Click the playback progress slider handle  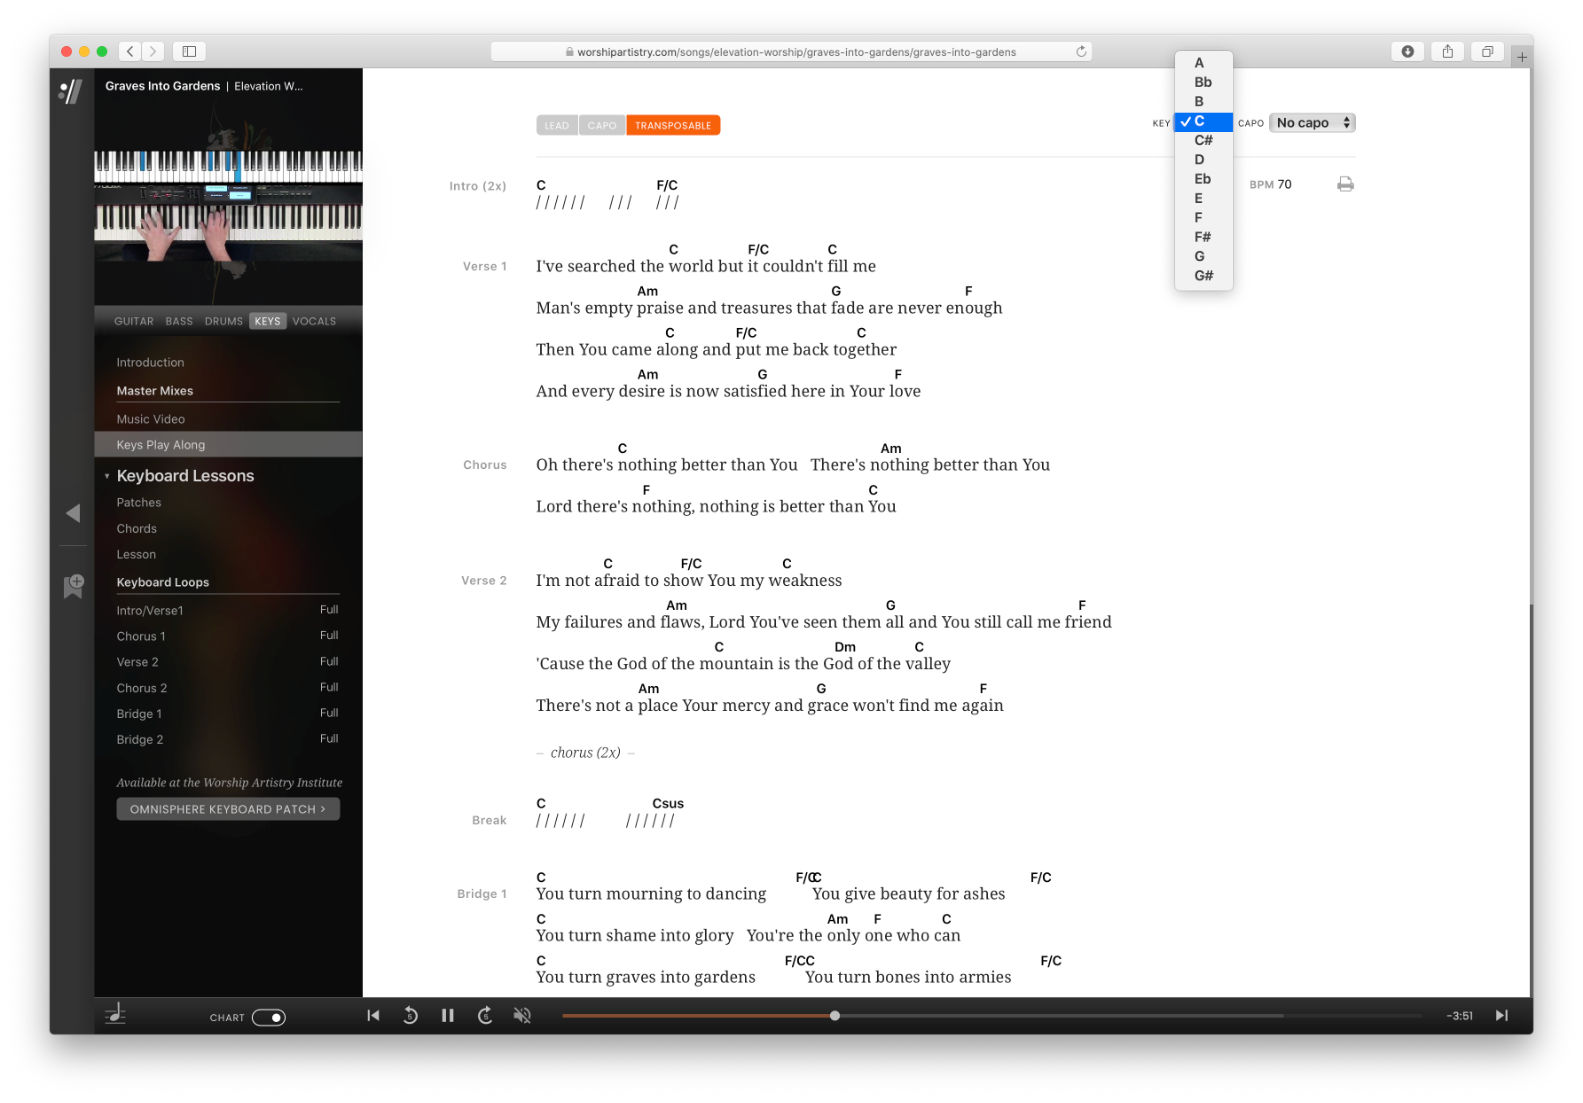834,1016
